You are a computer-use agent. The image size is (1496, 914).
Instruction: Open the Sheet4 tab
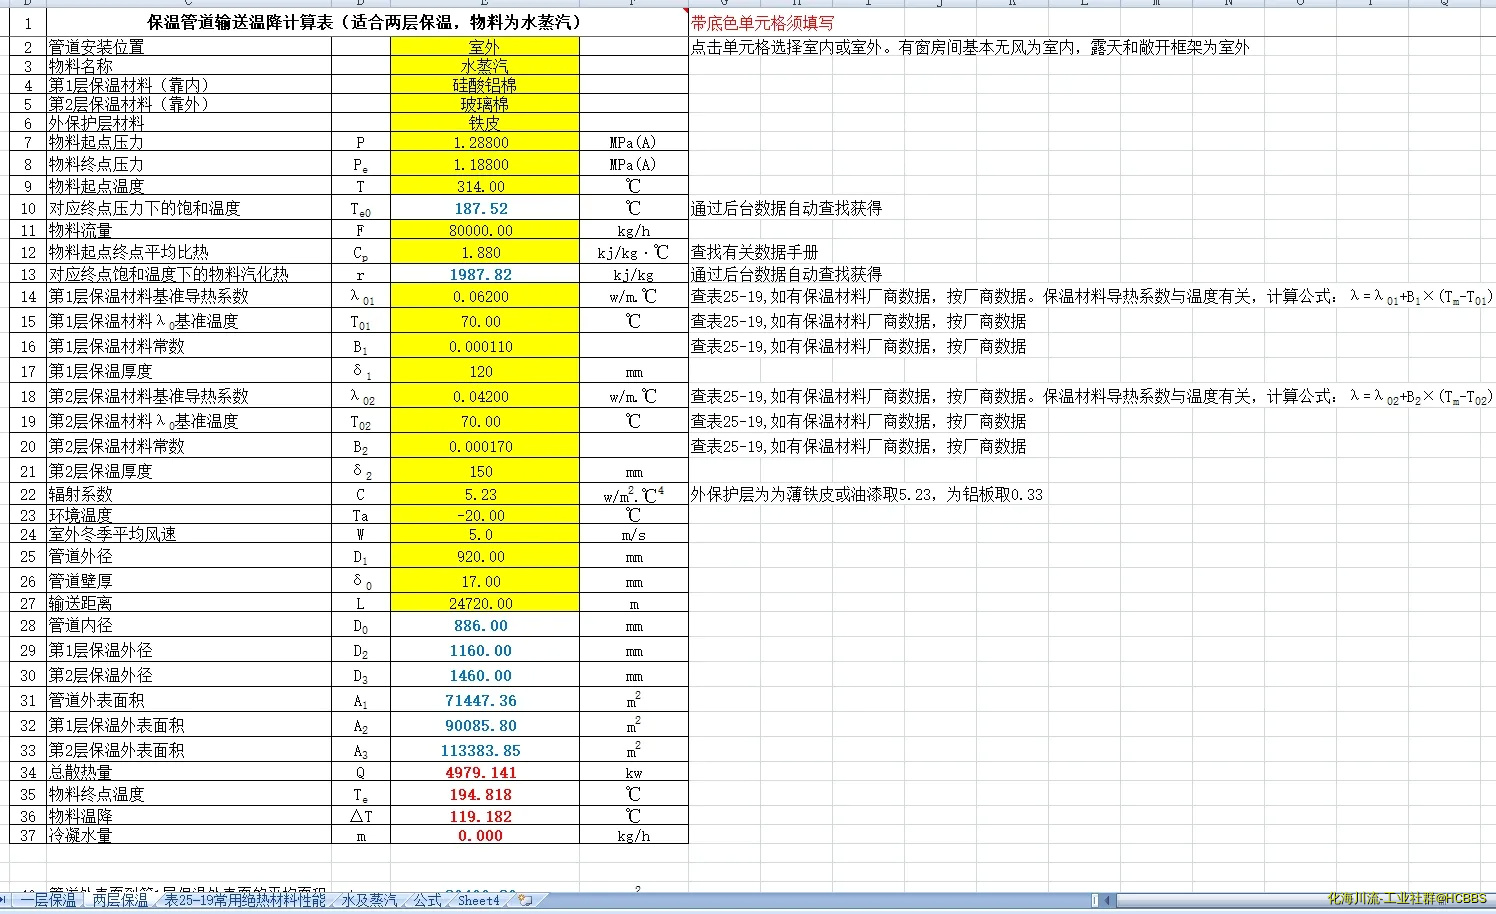pos(478,900)
